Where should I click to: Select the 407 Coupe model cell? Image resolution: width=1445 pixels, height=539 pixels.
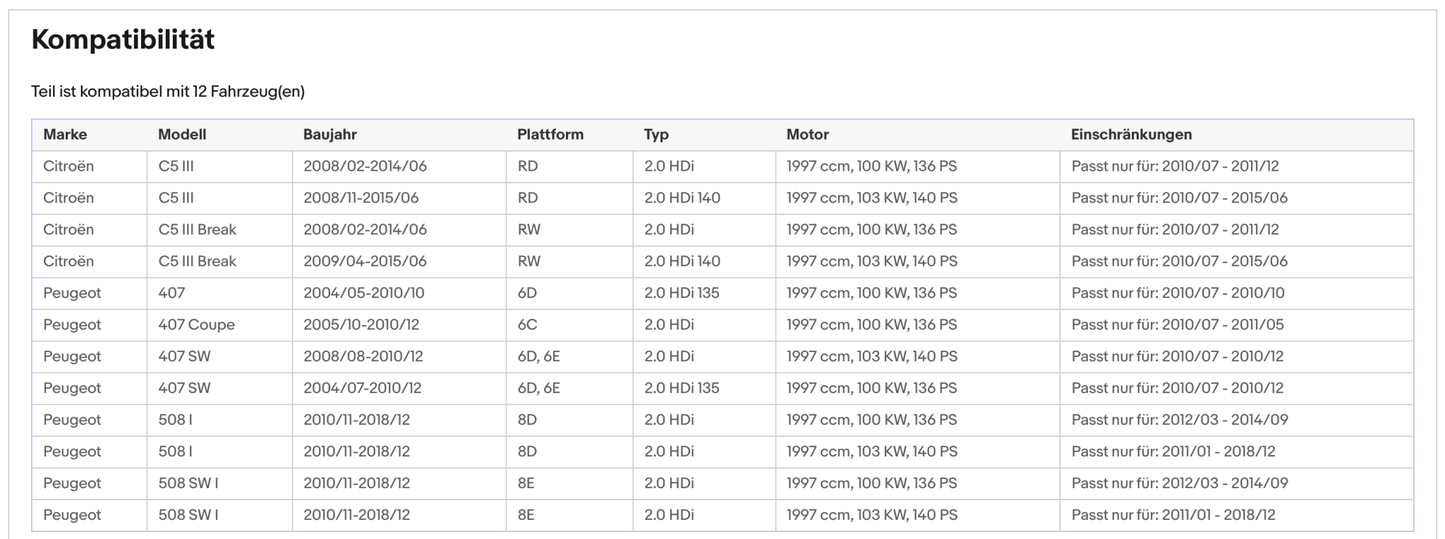point(196,325)
